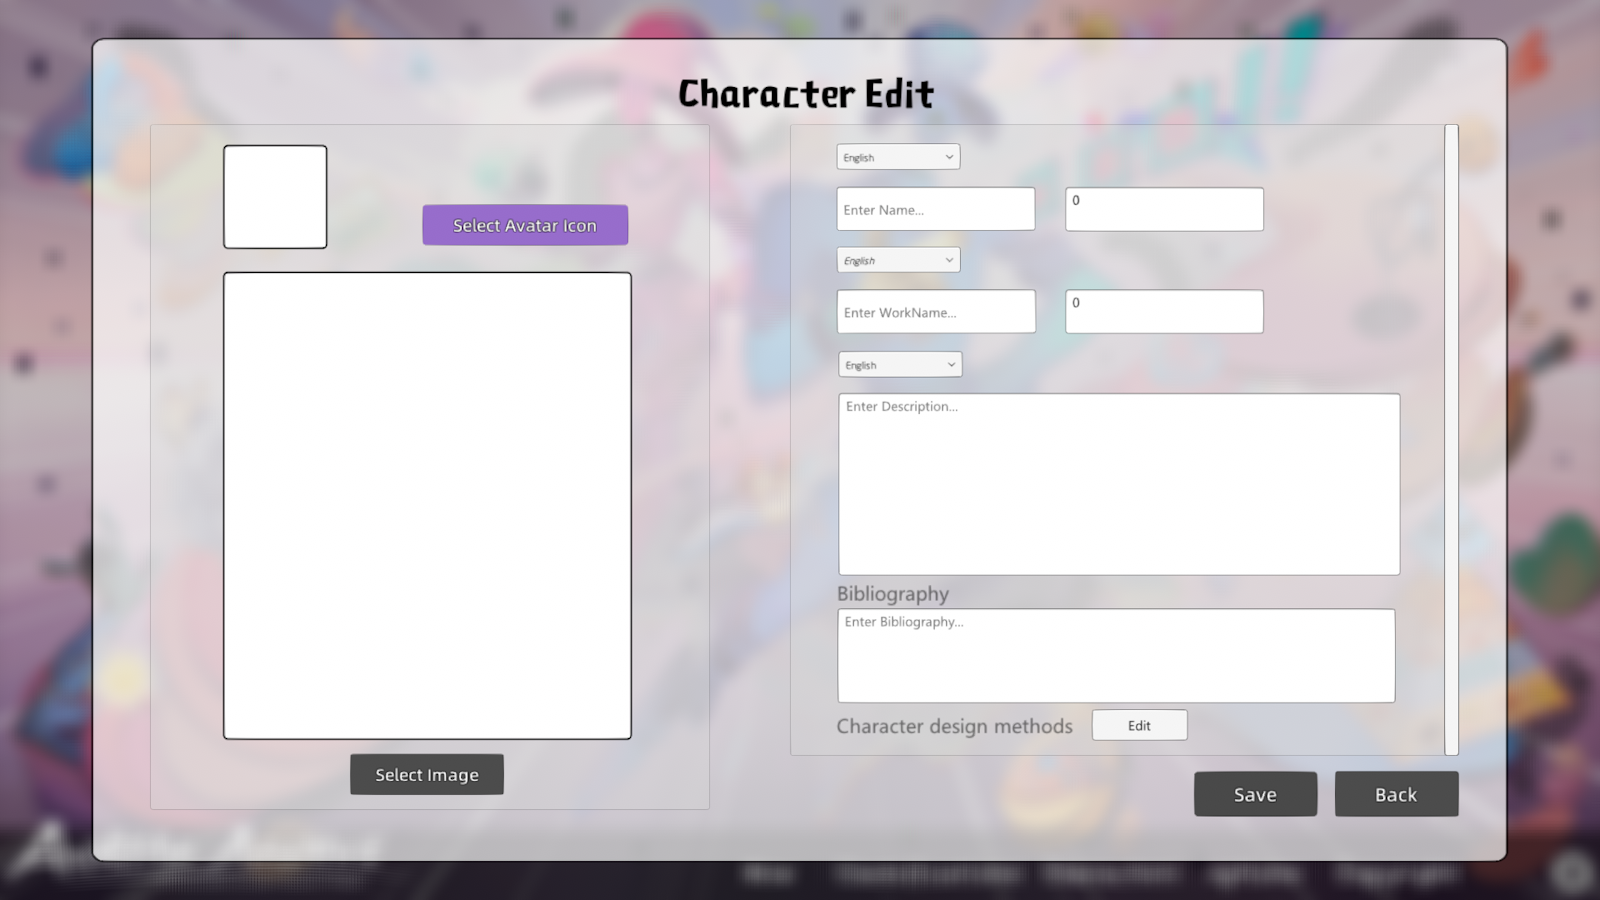Click the number field beside the Name input

(1164, 210)
